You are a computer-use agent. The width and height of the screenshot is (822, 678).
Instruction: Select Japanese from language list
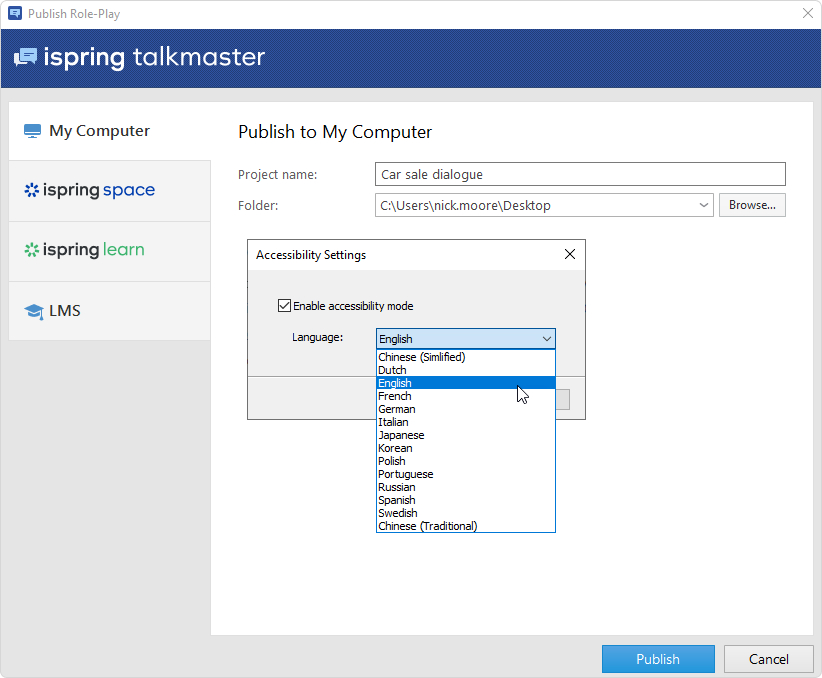401,435
